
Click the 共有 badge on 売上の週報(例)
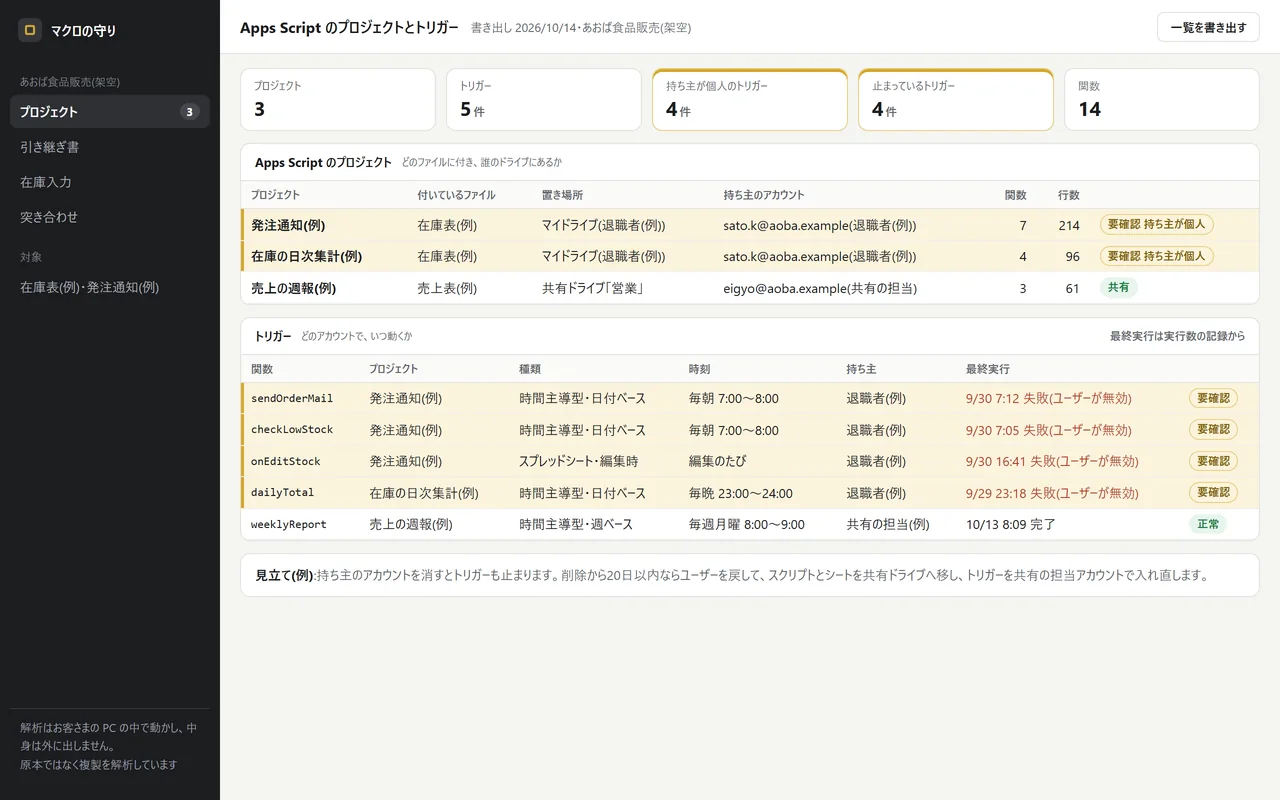(x=1119, y=287)
